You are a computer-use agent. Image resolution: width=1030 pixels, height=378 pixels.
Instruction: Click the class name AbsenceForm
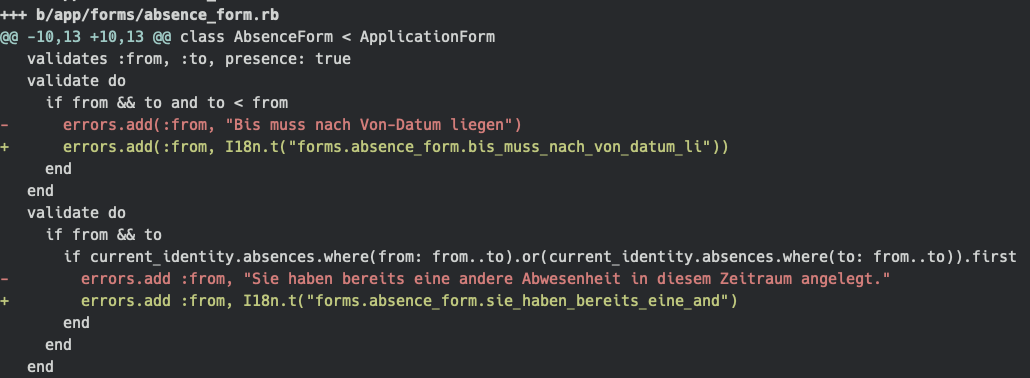(x=284, y=37)
